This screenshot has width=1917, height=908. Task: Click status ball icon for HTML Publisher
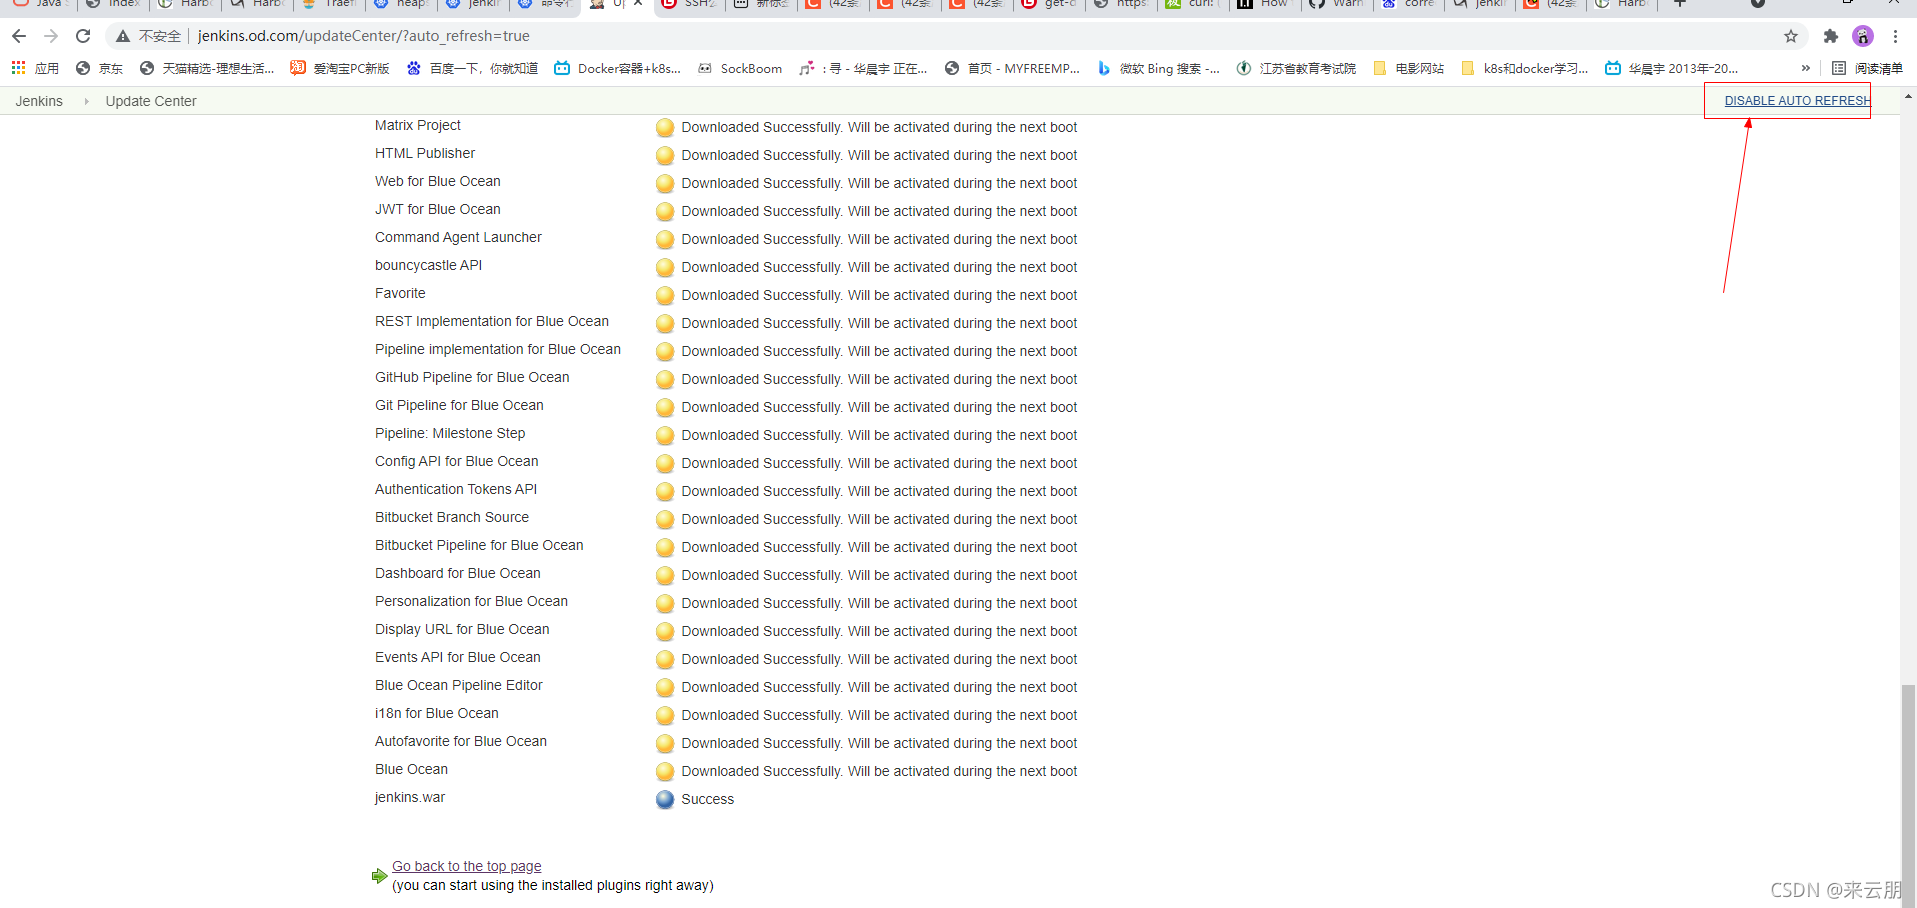[x=665, y=156]
